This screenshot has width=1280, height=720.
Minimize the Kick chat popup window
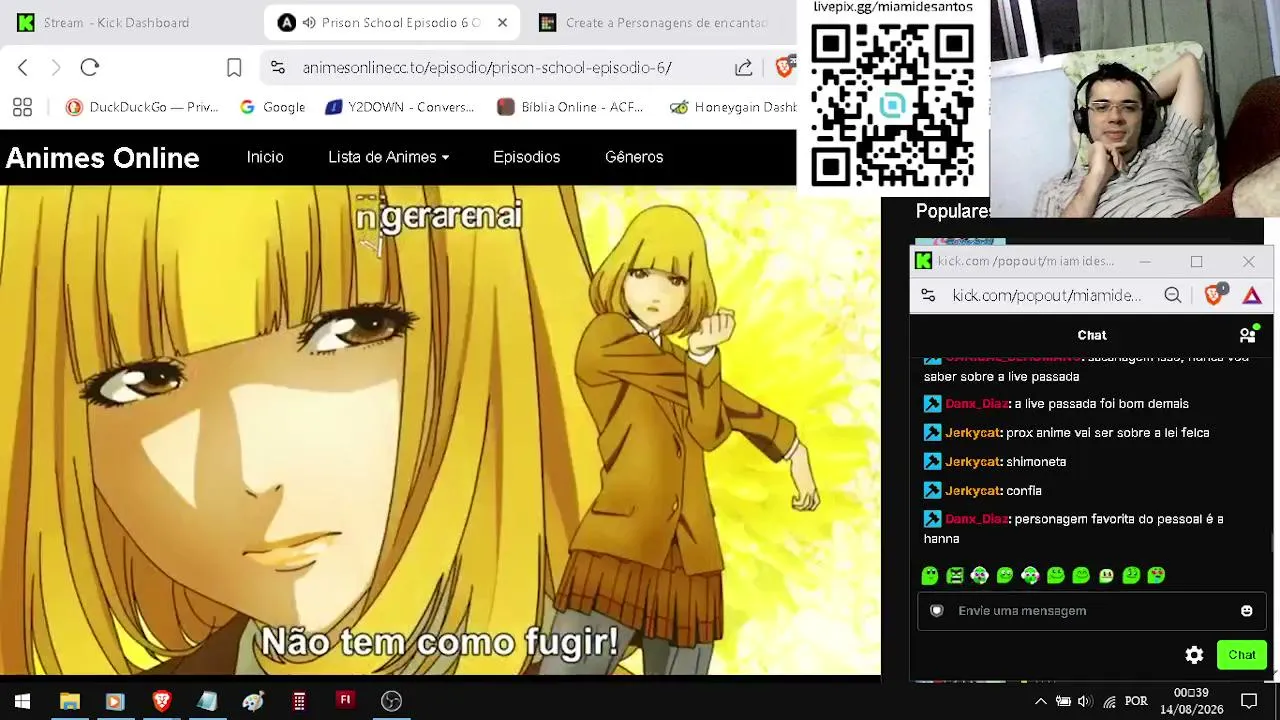click(1145, 261)
